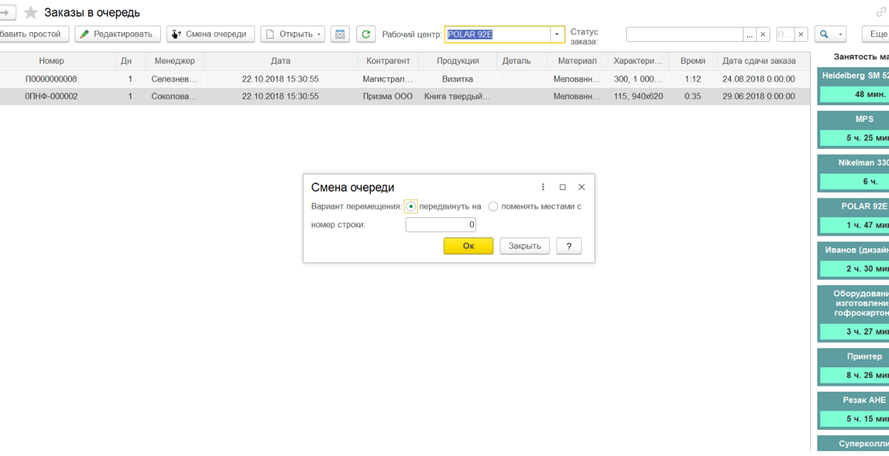This screenshot has height=456, width=889.
Task: Click the magnifier search icon button
Action: click(825, 34)
